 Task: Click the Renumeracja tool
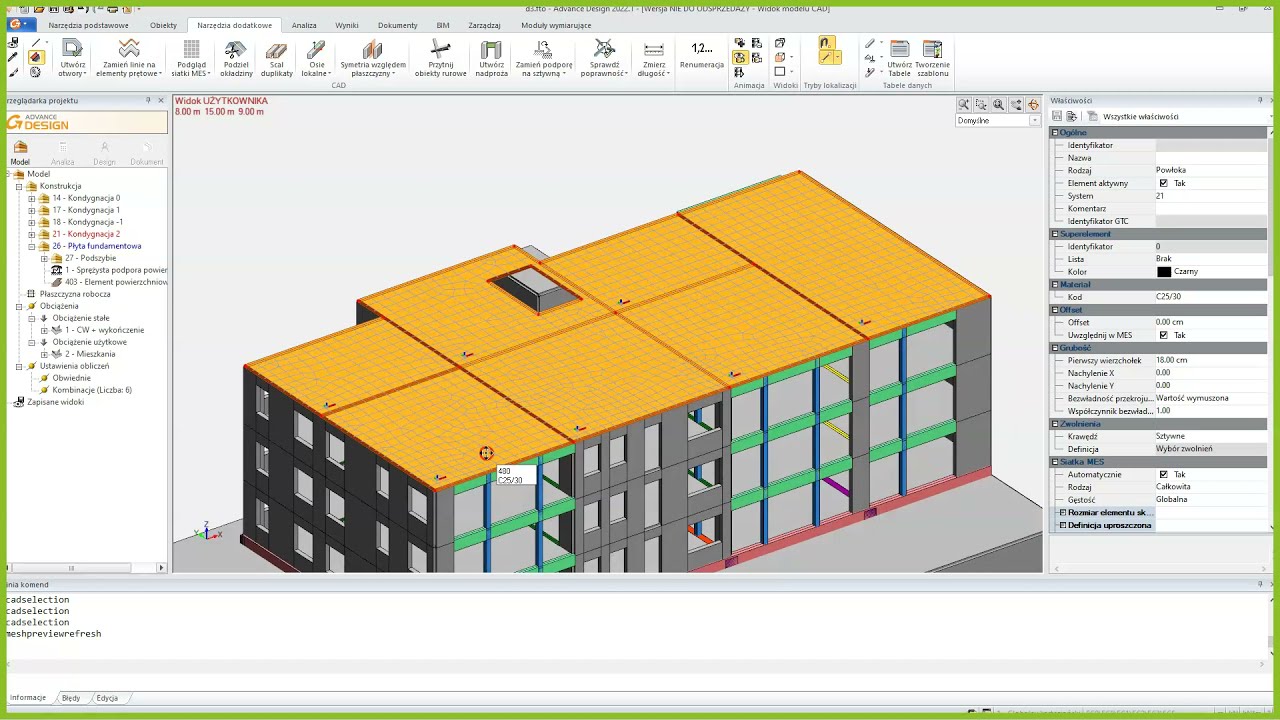pyautogui.click(x=702, y=54)
